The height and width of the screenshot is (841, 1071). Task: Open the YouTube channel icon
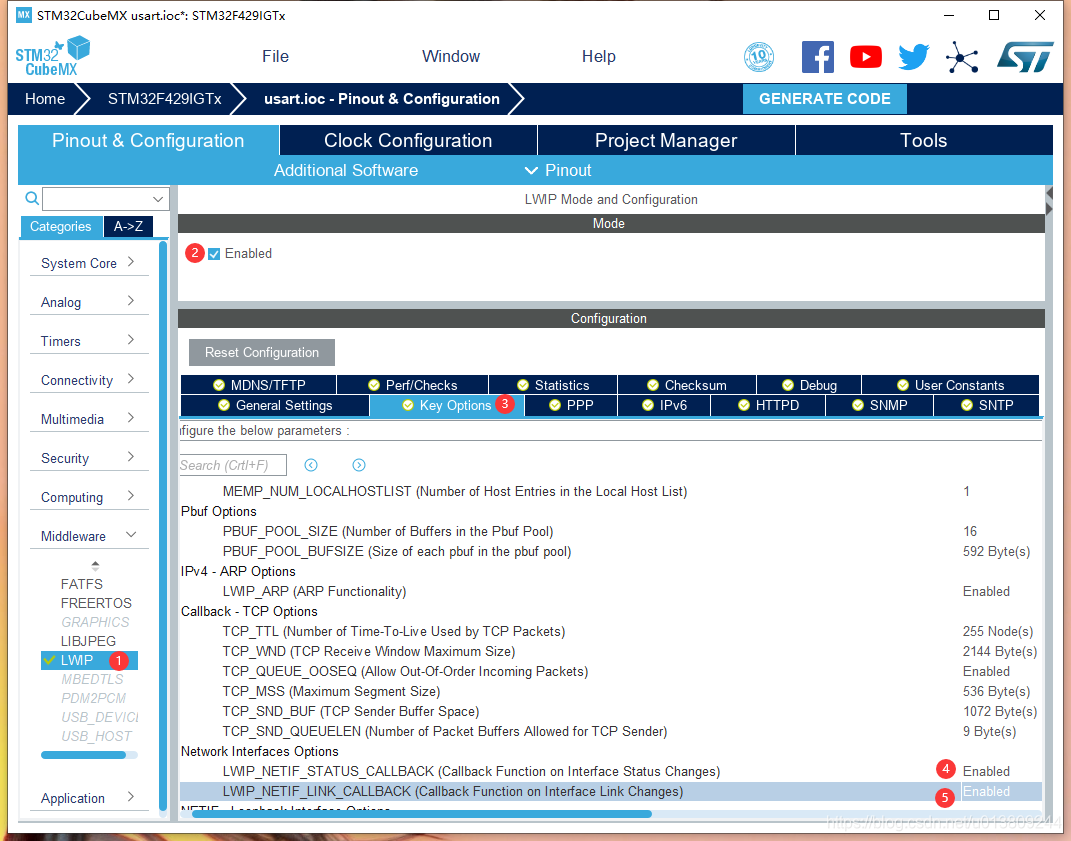(x=865, y=57)
